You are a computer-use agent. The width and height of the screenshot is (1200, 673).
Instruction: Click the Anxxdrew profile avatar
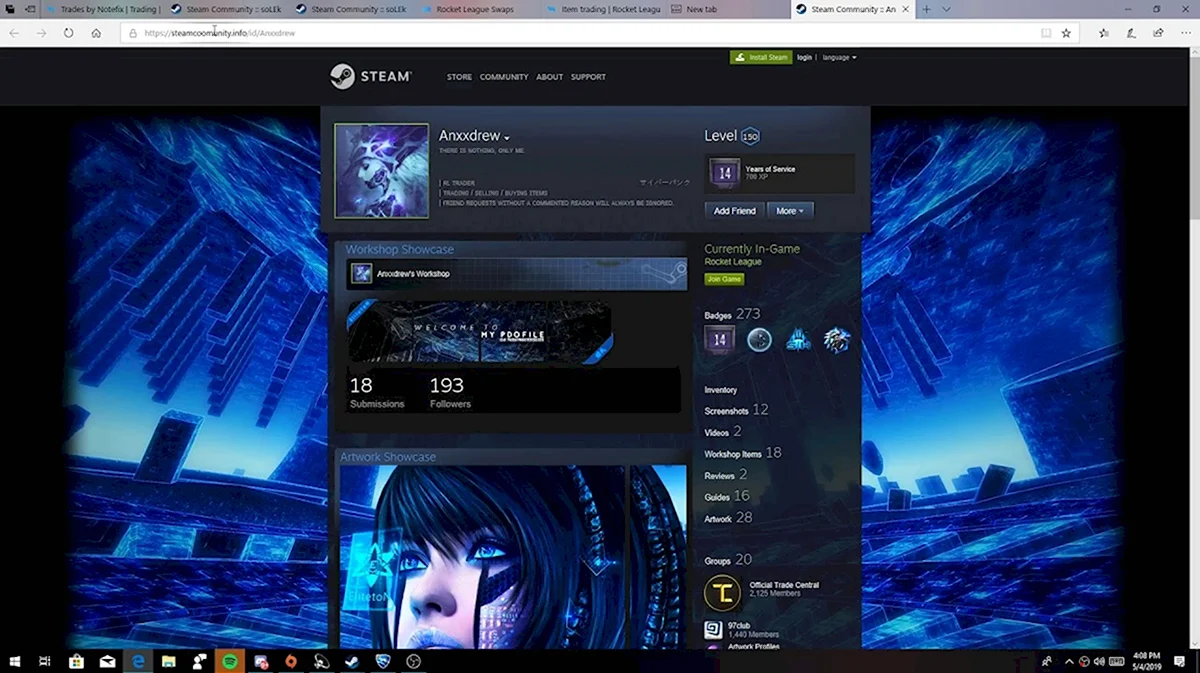(381, 171)
